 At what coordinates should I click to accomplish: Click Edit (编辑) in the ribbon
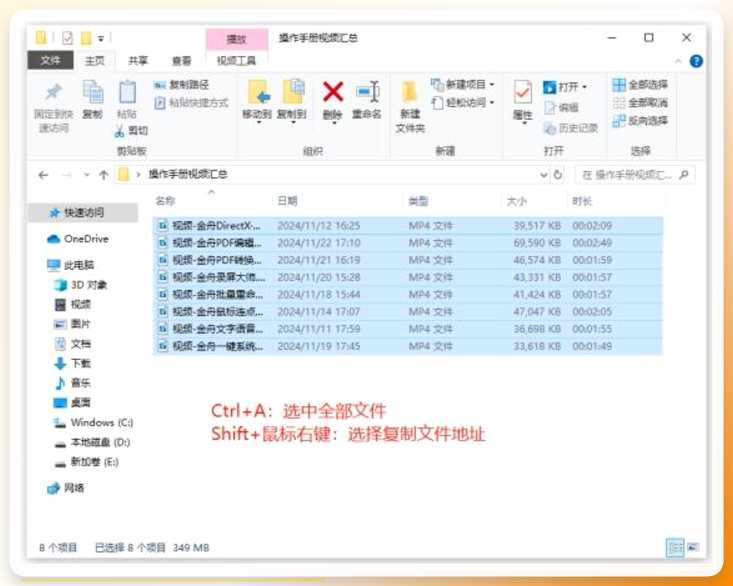[x=562, y=107]
